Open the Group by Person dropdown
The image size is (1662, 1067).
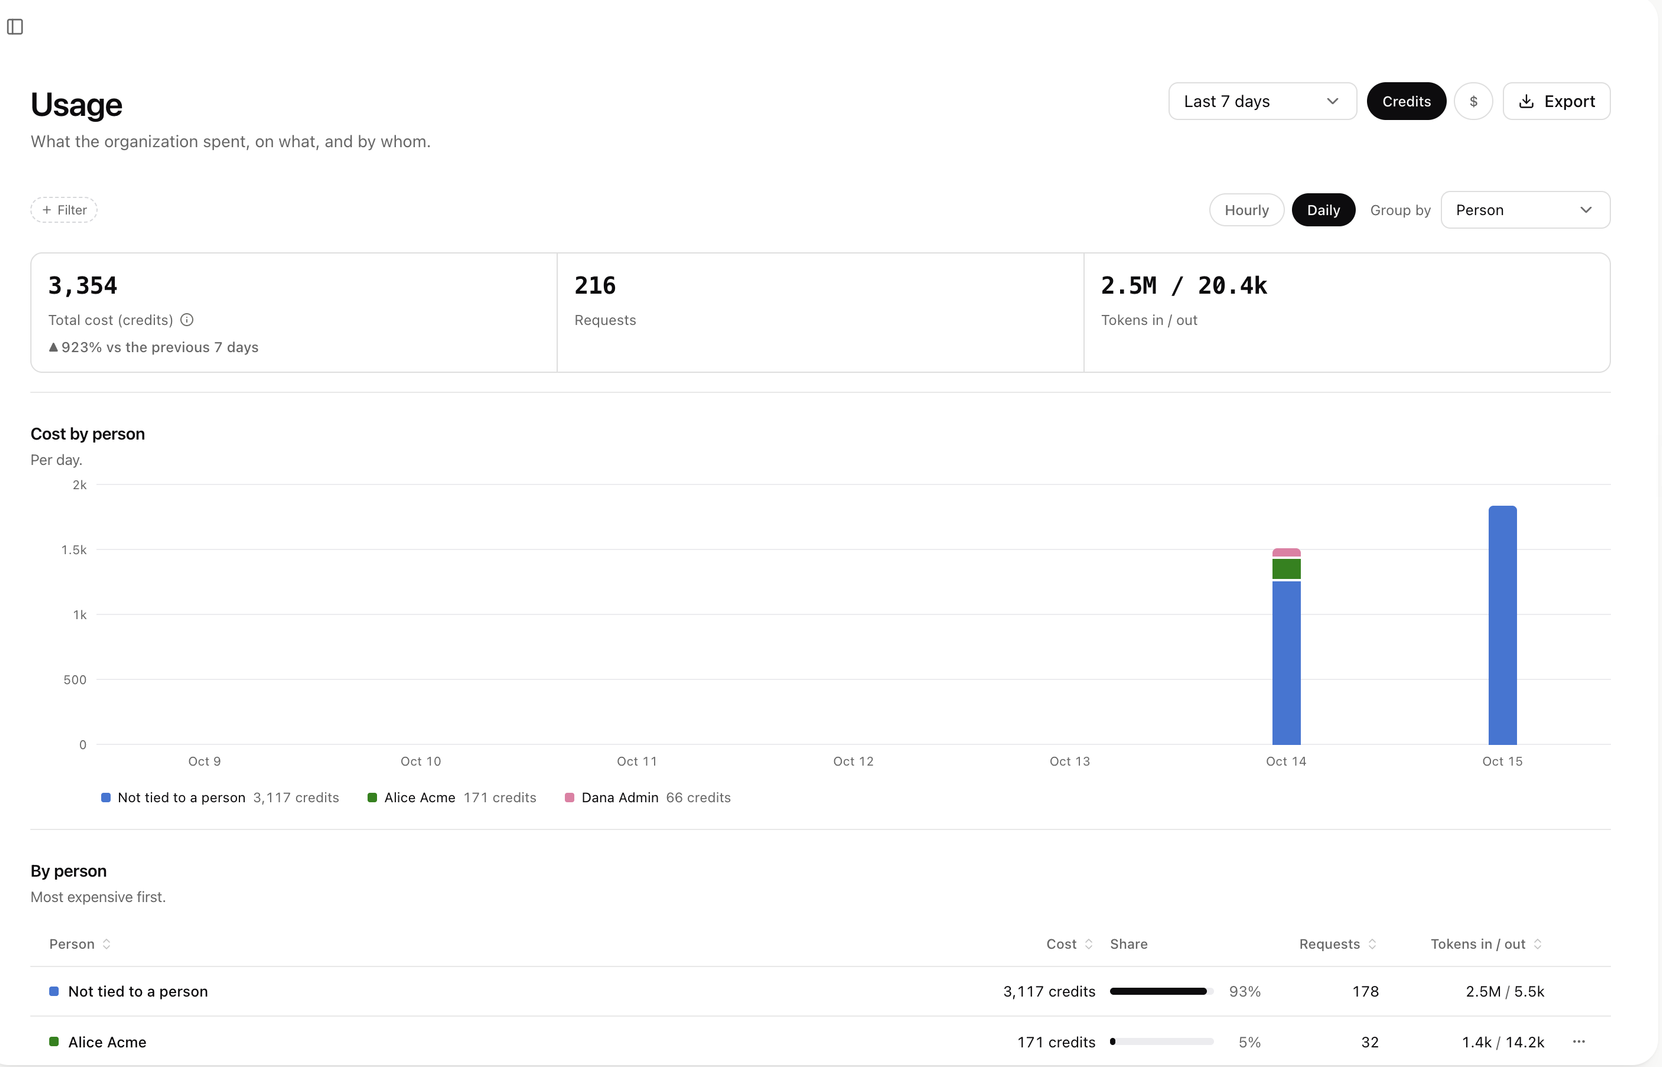coord(1525,210)
